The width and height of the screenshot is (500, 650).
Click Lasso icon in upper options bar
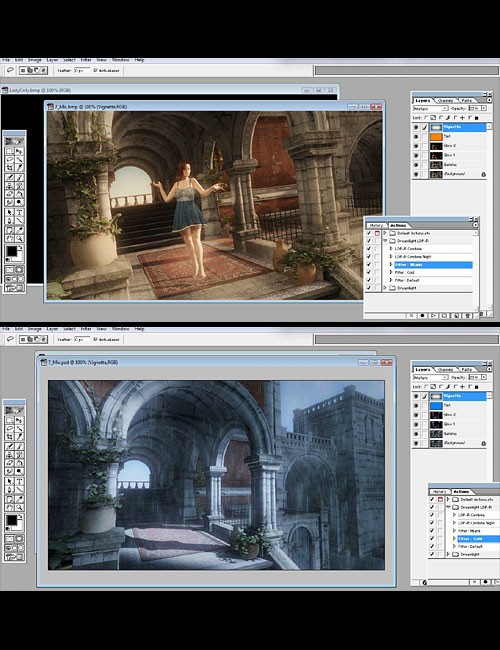click(x=10, y=70)
